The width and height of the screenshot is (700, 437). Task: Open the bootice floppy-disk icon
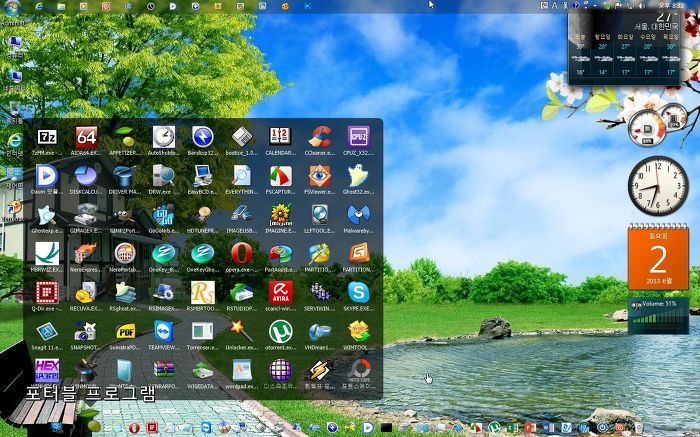242,137
